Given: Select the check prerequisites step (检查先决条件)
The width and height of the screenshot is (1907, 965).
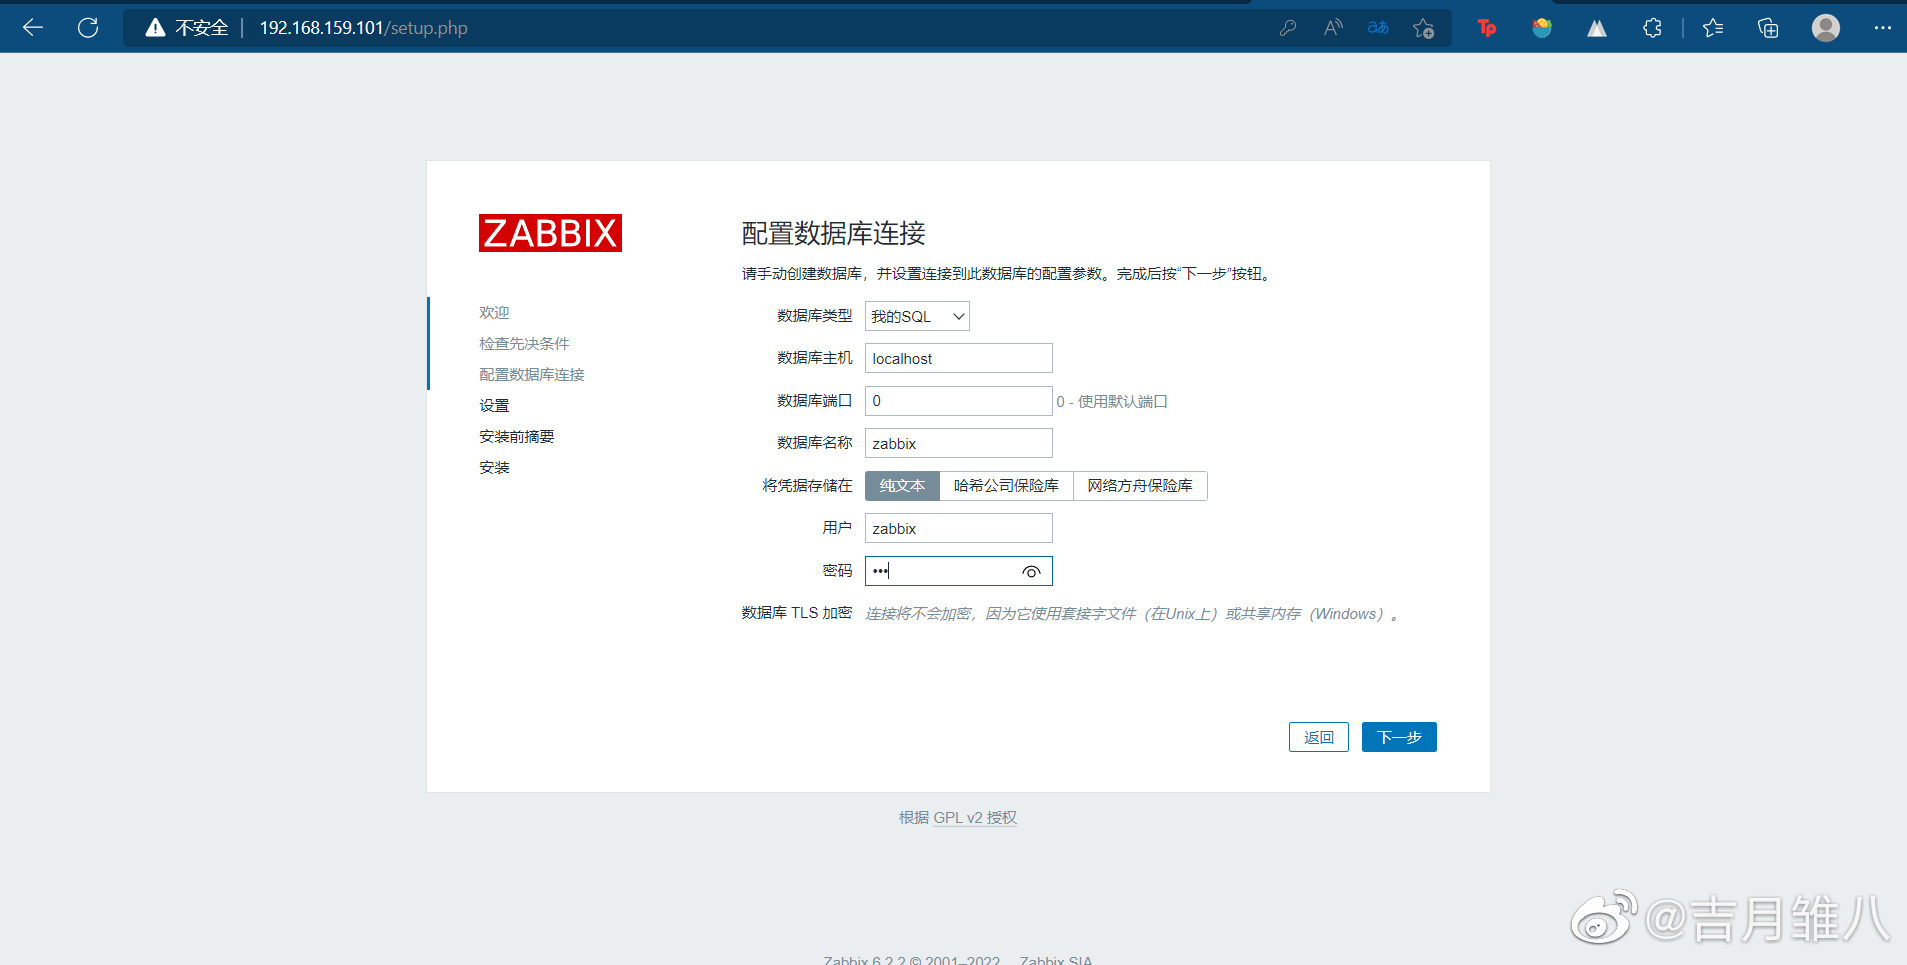Looking at the screenshot, I should 524,344.
